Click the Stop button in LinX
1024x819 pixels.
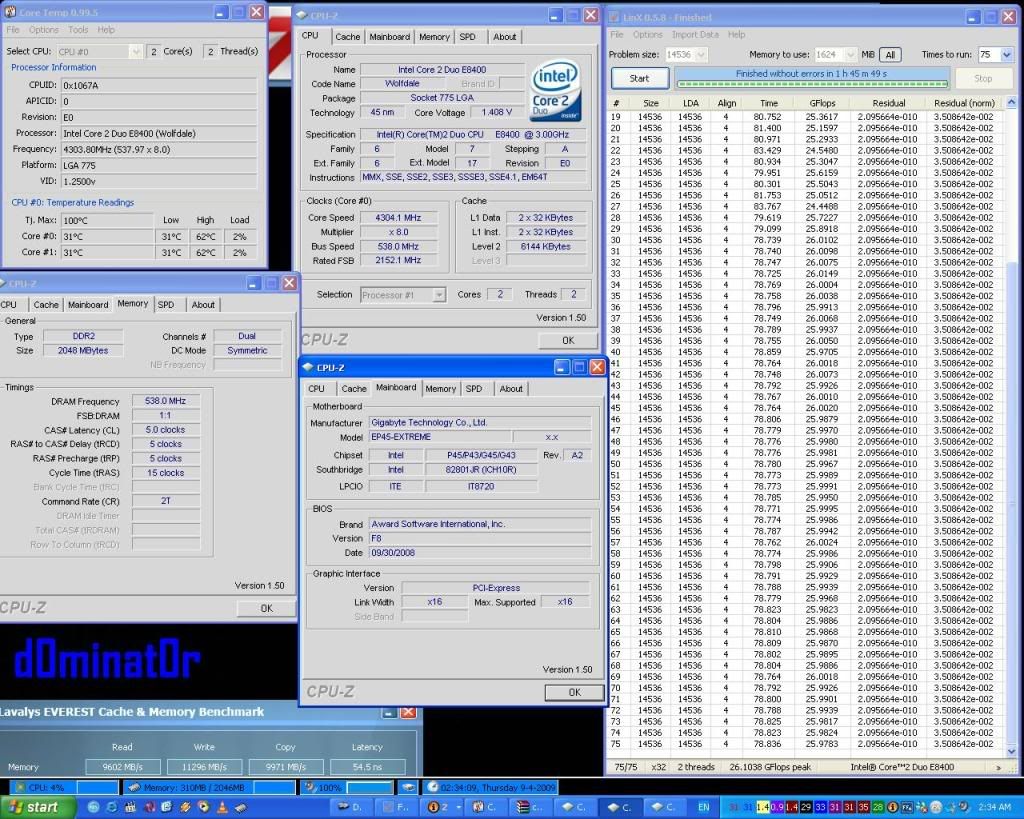(982, 78)
